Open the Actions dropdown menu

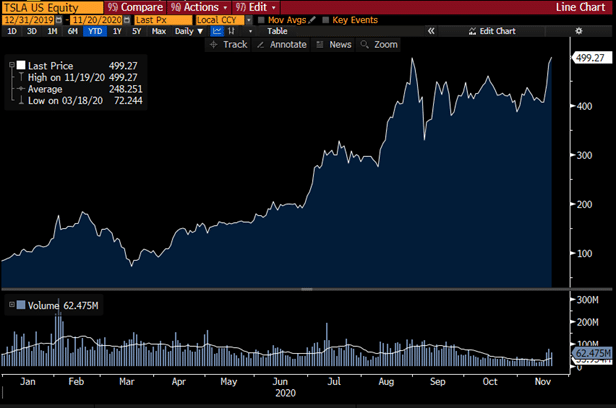click(x=199, y=7)
